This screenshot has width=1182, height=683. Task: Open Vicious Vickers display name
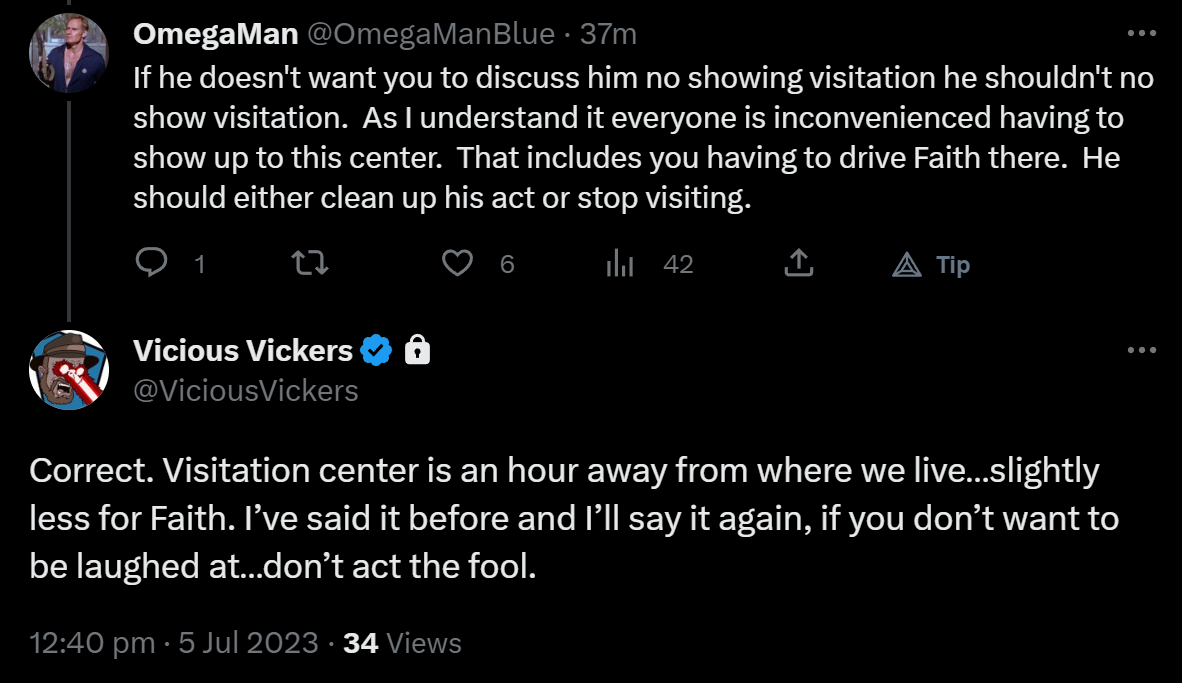point(243,351)
